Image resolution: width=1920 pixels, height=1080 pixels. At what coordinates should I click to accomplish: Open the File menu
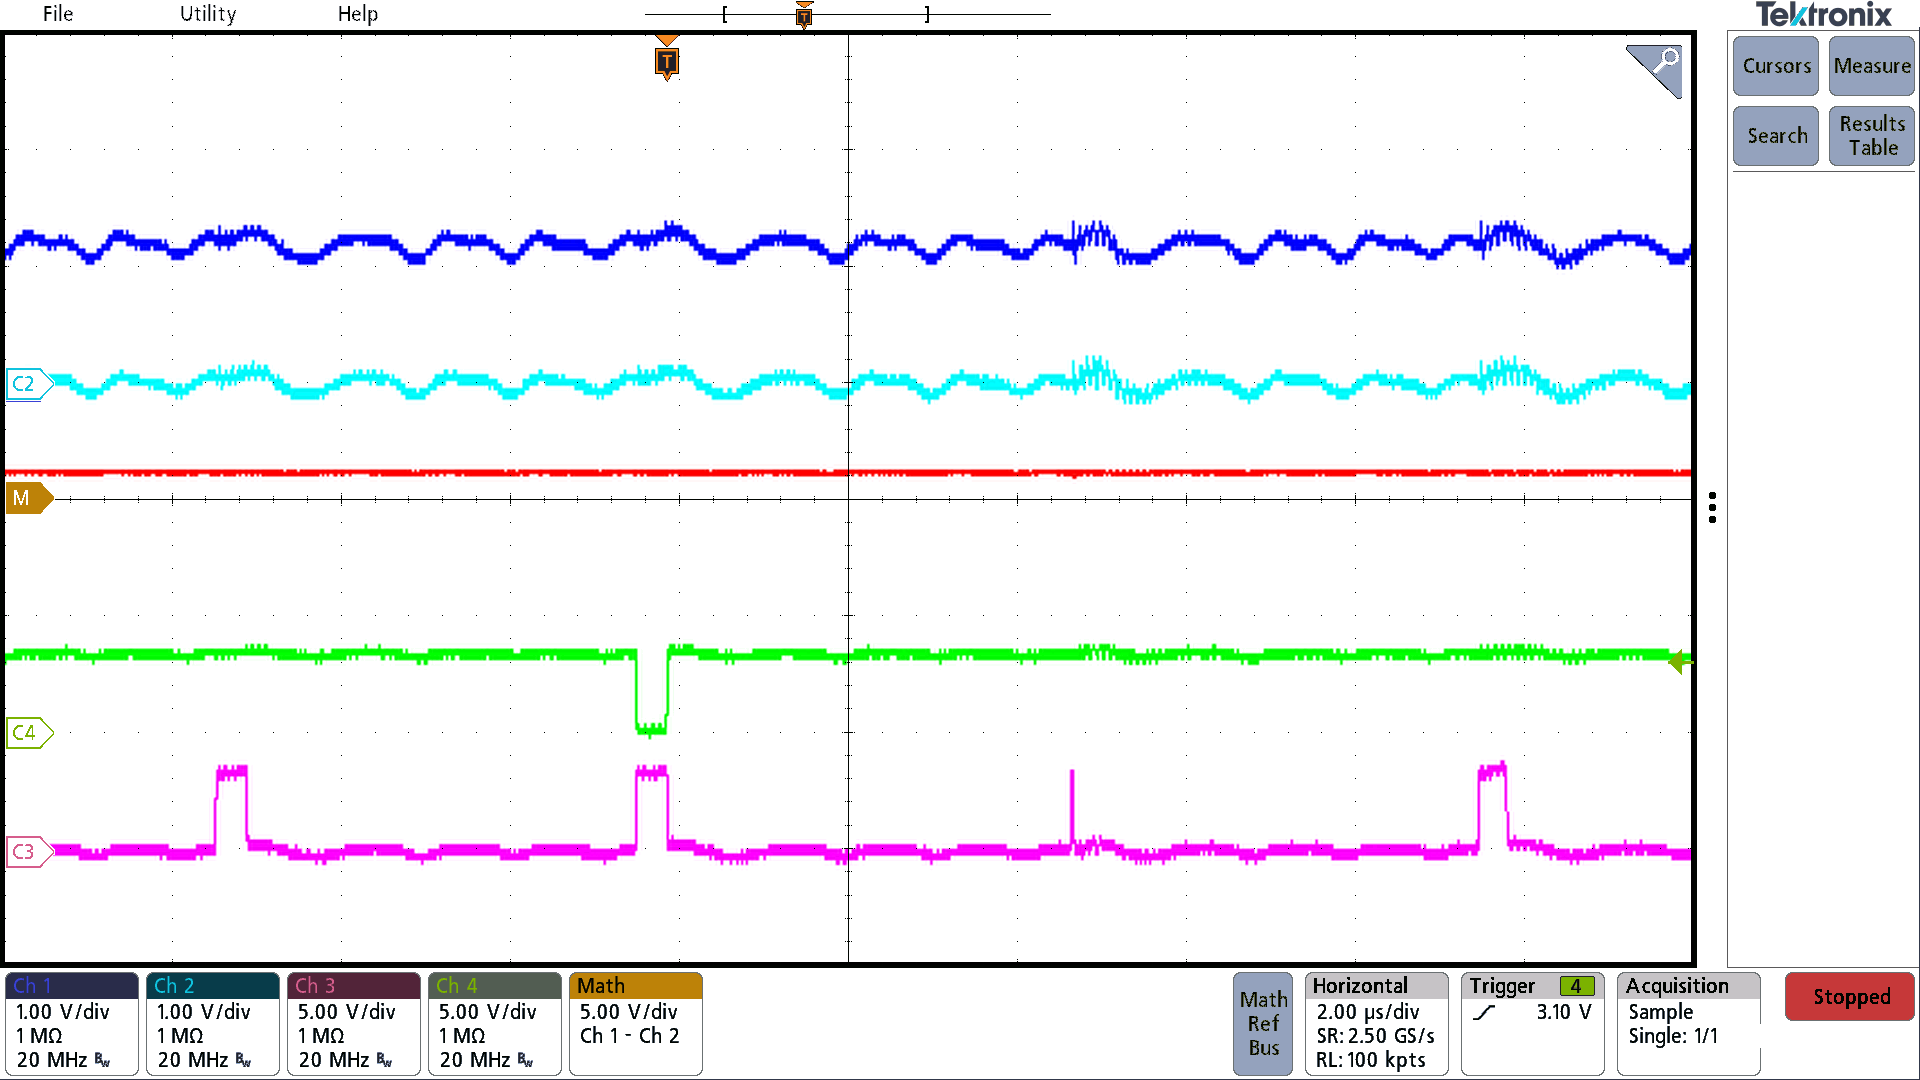coord(58,14)
